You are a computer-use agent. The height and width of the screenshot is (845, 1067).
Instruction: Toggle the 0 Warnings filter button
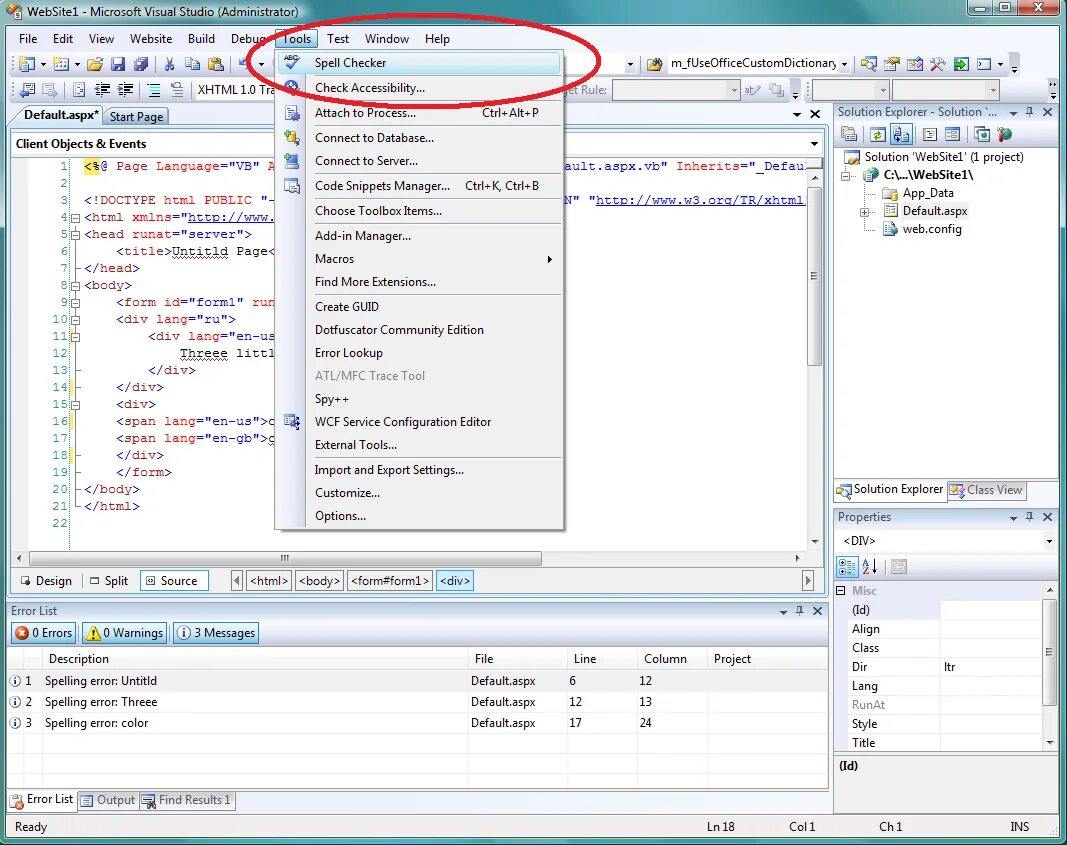point(124,633)
